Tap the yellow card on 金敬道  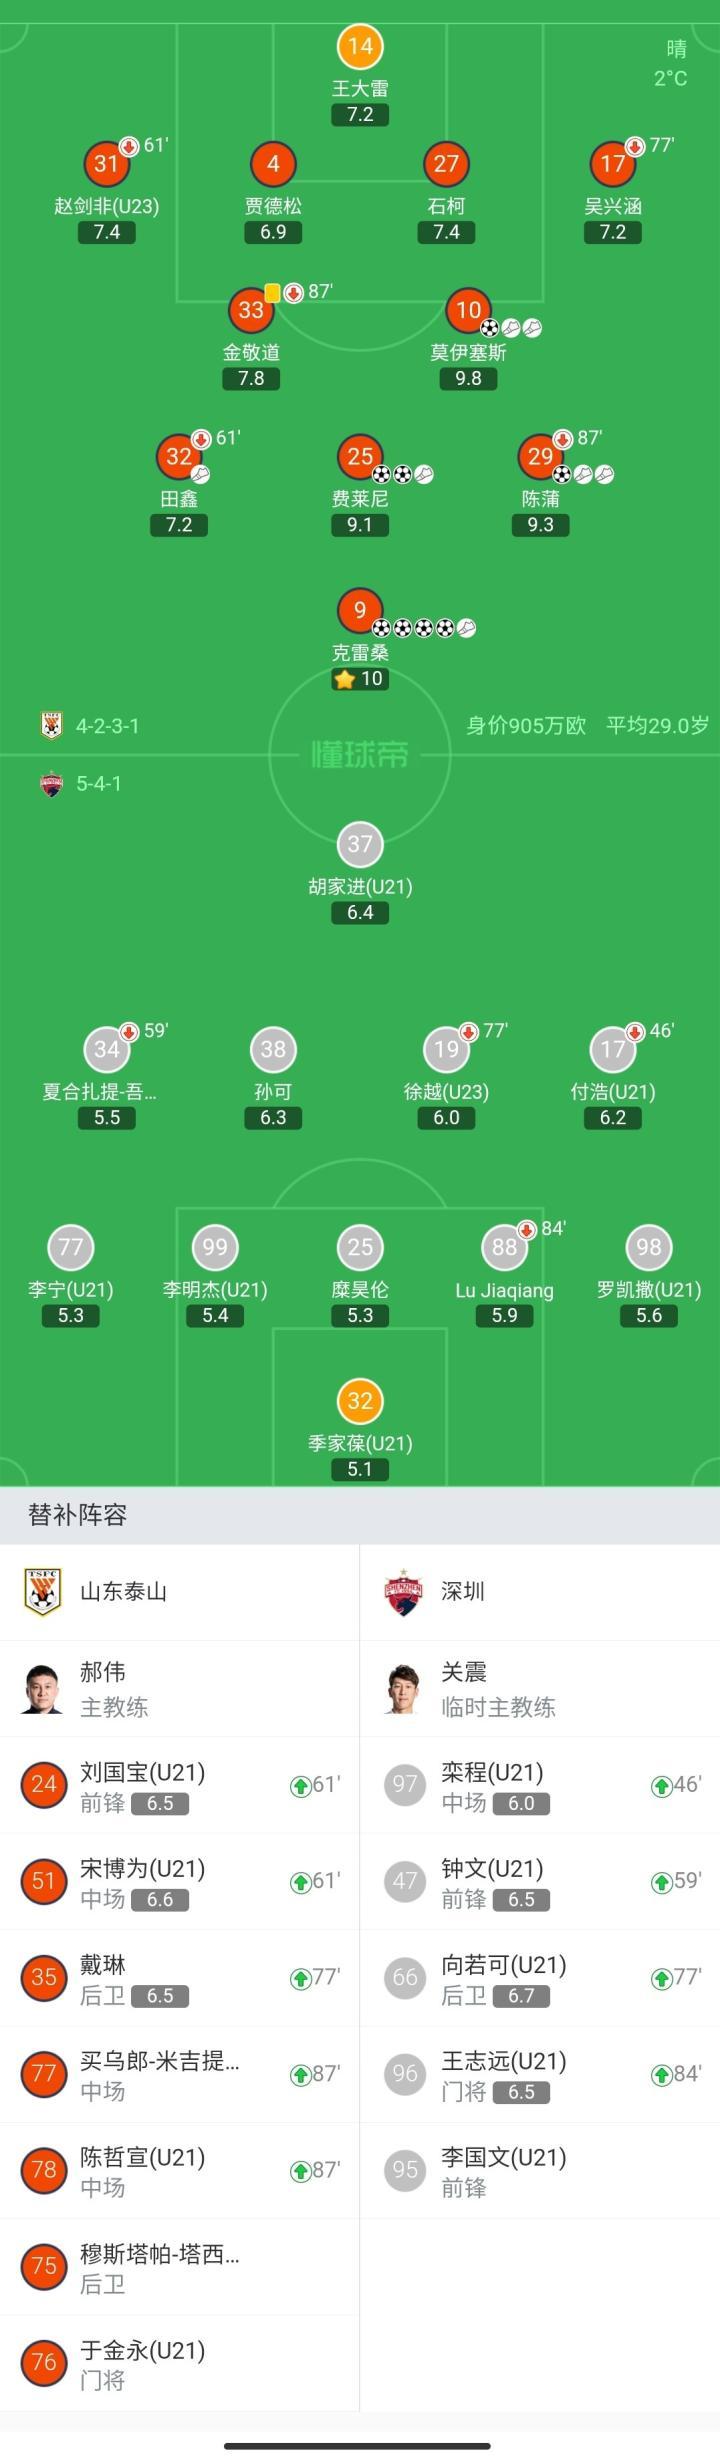(272, 293)
